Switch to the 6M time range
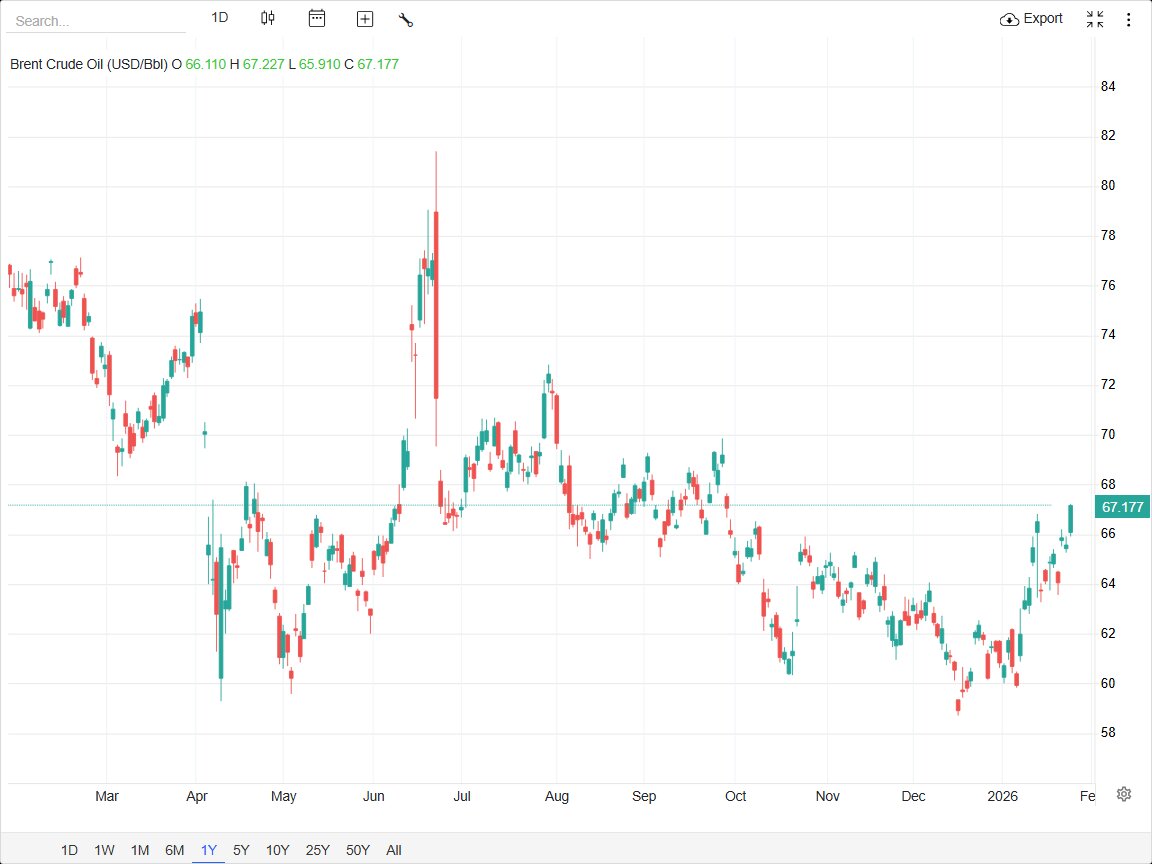 point(175,850)
